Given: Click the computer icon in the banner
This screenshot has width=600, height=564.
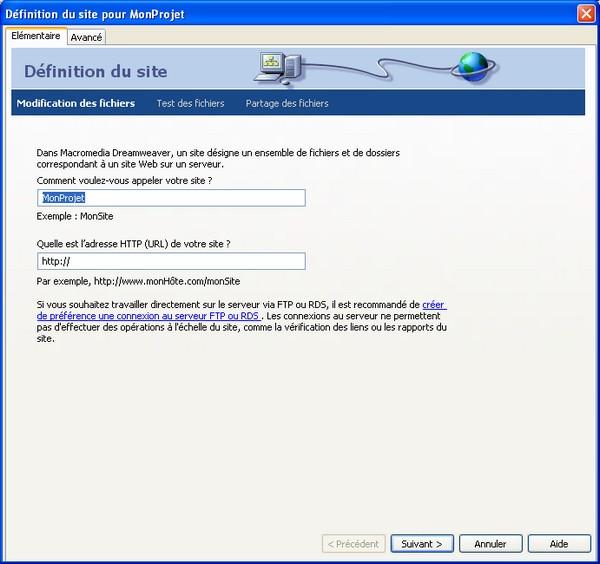Looking at the screenshot, I should click(x=279, y=68).
